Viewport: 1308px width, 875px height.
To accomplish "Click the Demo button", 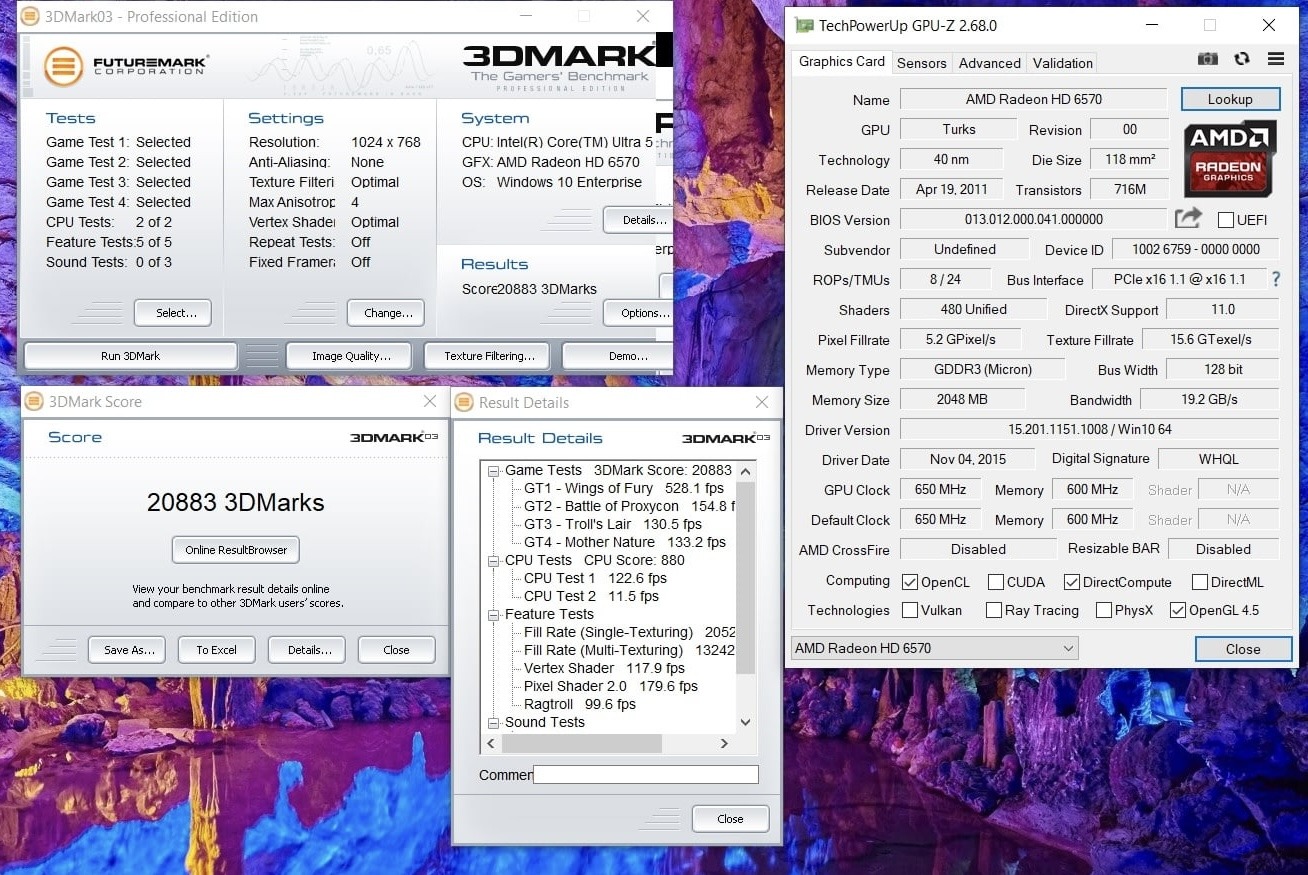I will (x=618, y=356).
